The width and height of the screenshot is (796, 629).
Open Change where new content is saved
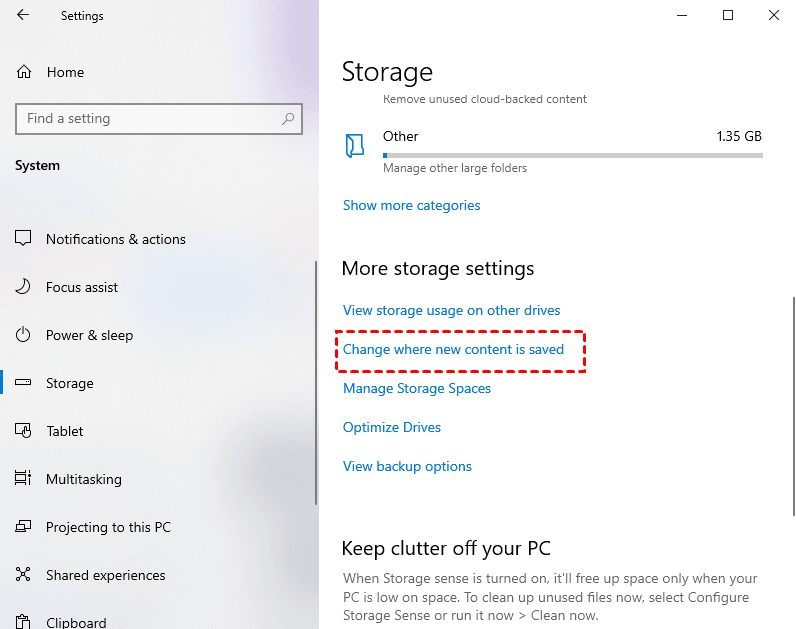click(453, 349)
